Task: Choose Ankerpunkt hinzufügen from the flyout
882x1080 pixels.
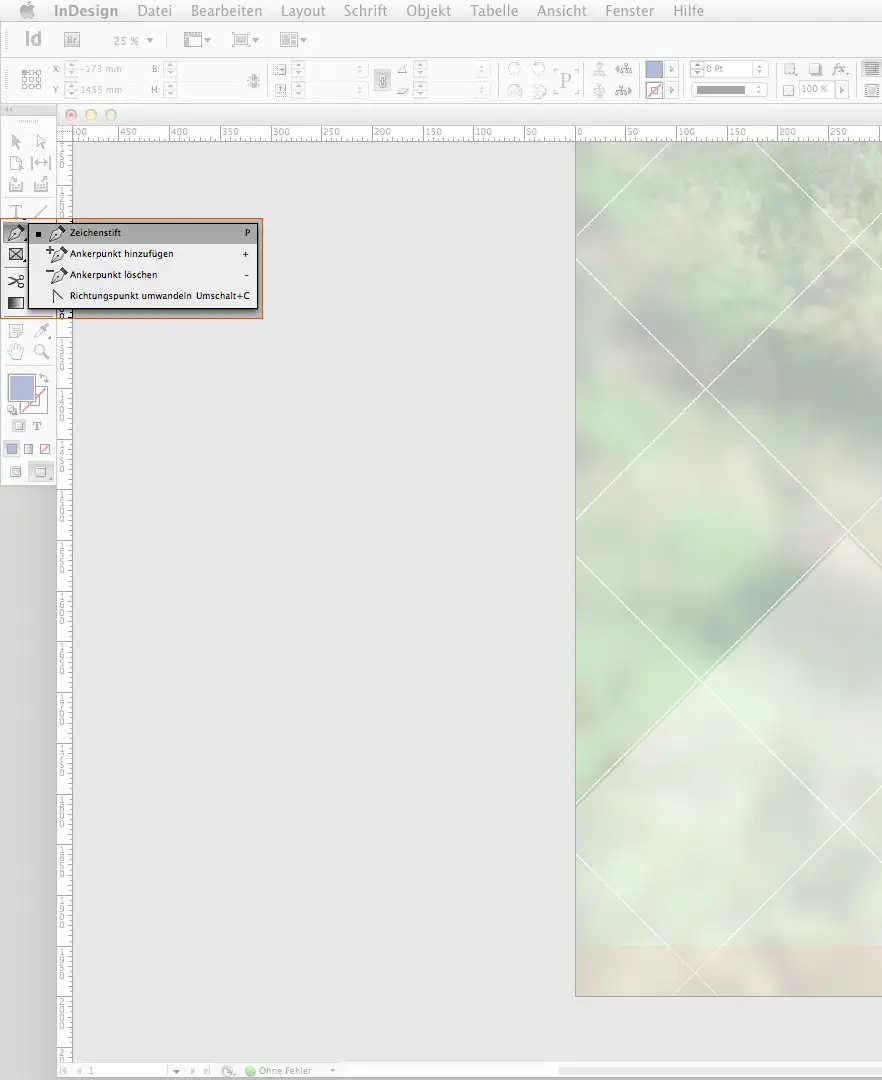Action: 121,254
